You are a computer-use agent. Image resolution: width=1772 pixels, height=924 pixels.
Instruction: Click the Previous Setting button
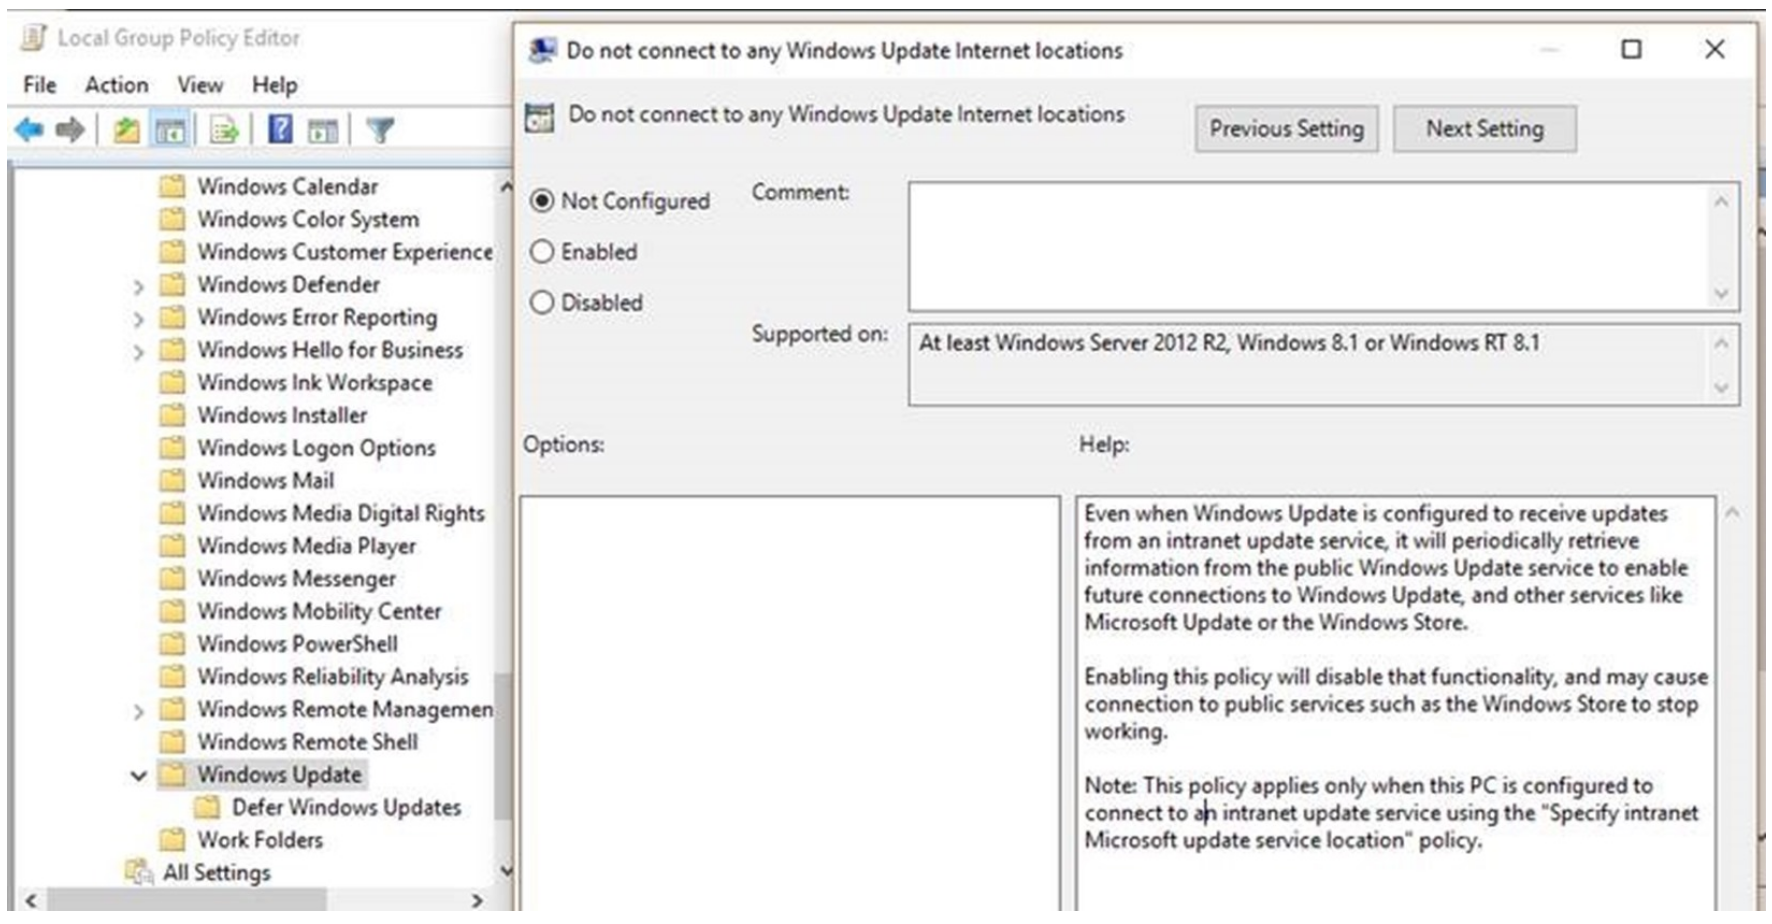pos(1286,129)
